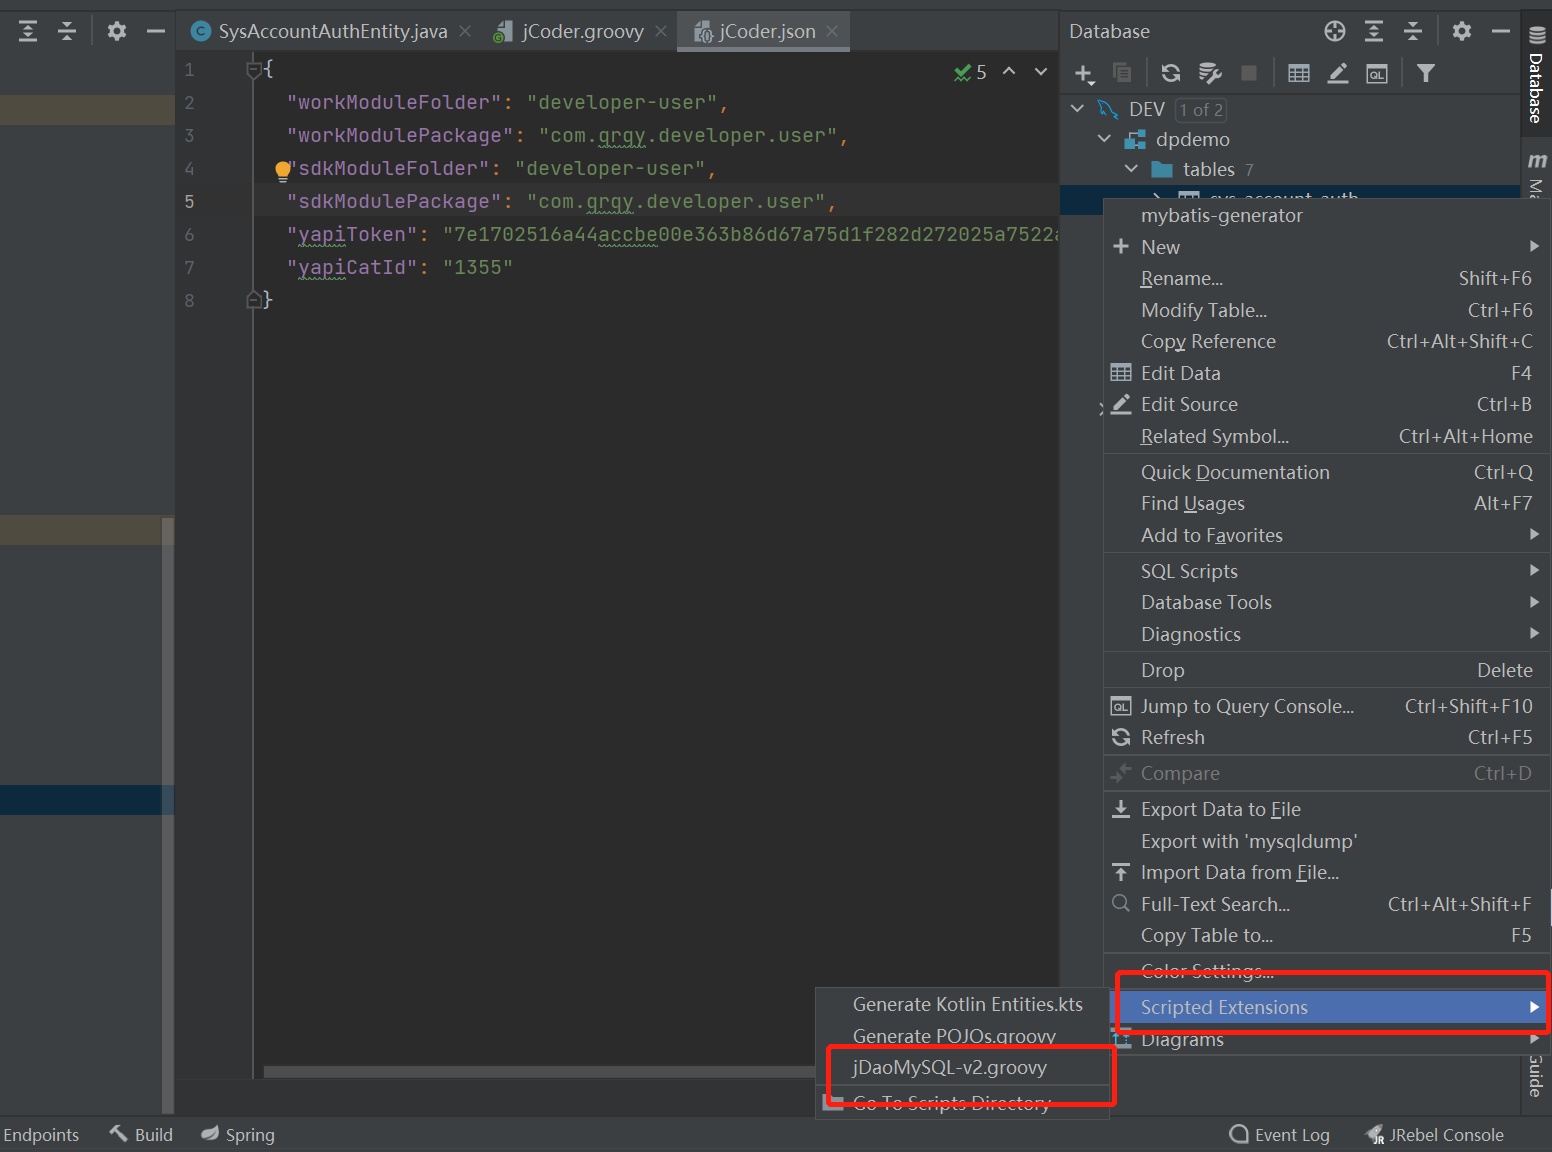This screenshot has width=1552, height=1152.
Task: Open the Database side tool window tab
Action: click(x=1536, y=76)
